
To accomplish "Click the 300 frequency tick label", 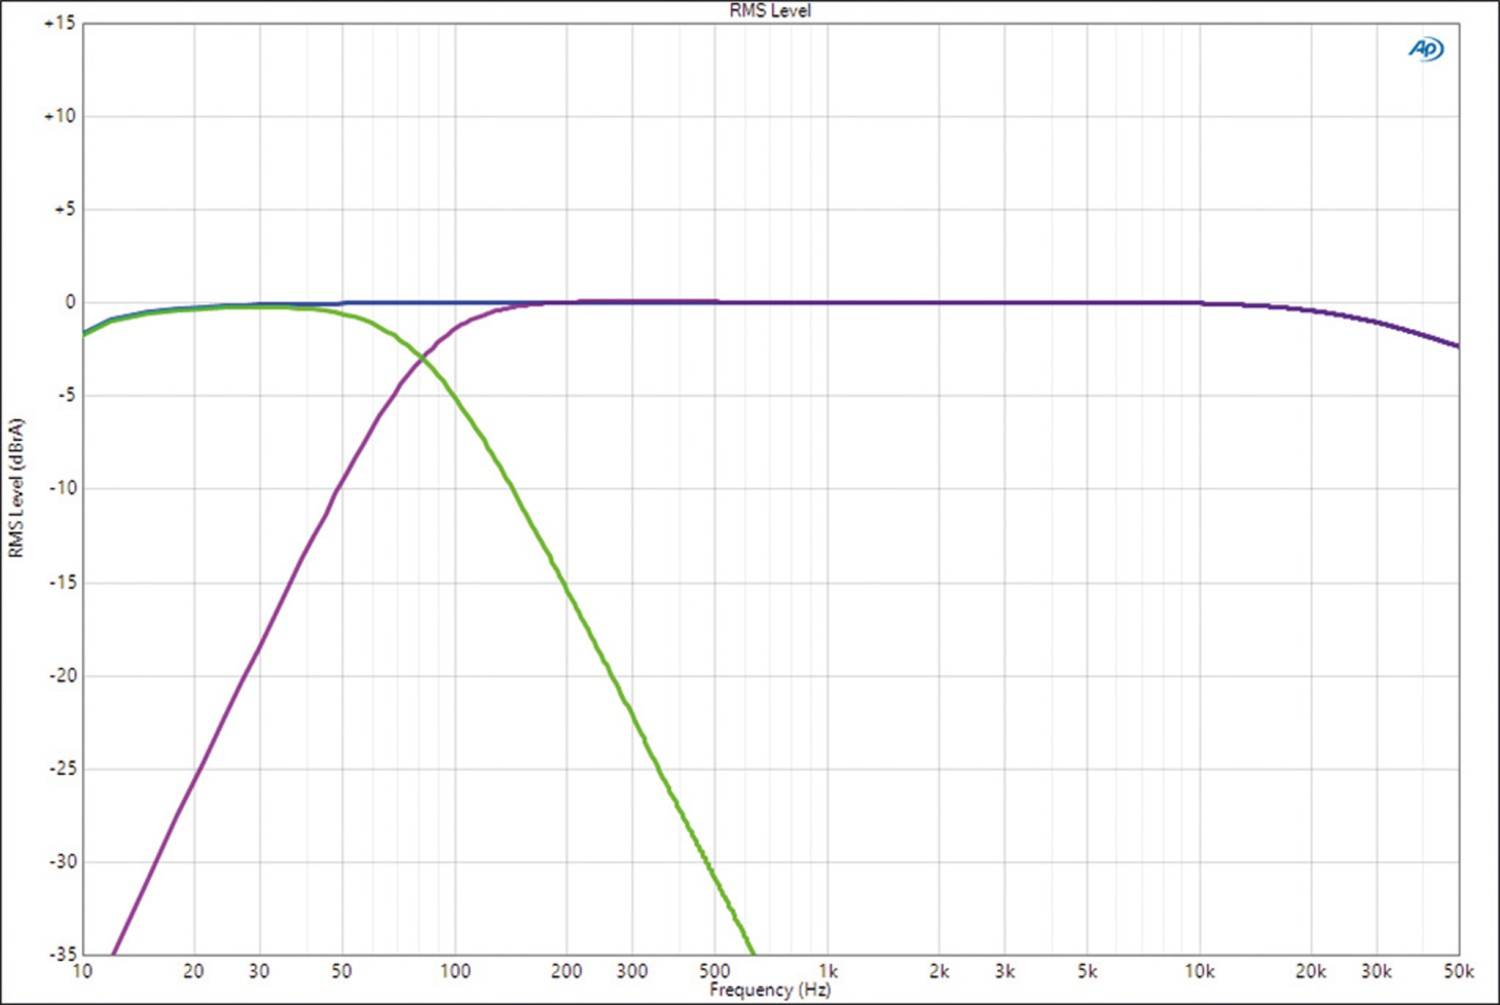I will coord(632,971).
